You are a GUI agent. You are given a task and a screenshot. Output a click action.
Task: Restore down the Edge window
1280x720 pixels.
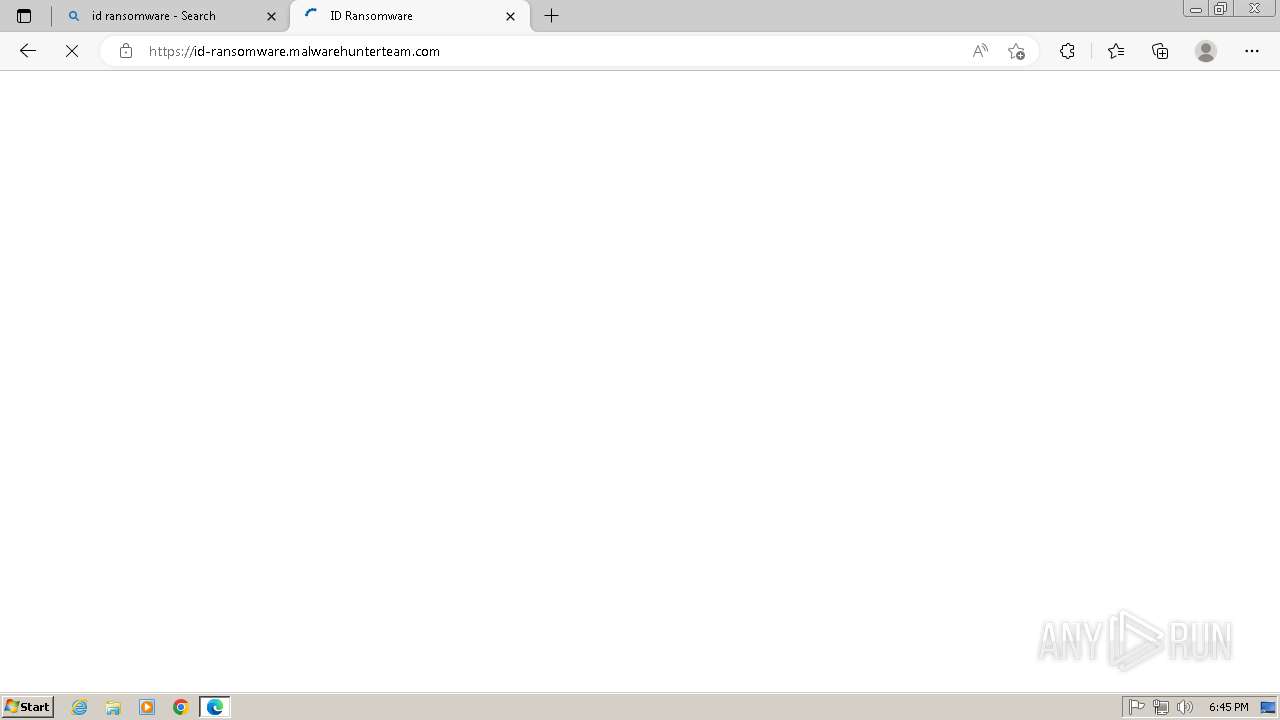click(x=1221, y=9)
